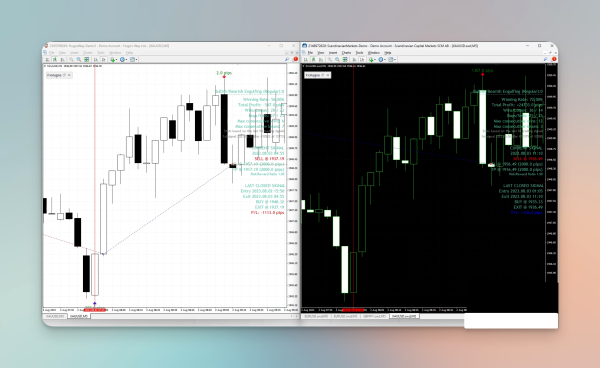Viewport: 600px width, 368px height.
Task: Click the chart shift icon in right window toolbar
Action: click(362, 60)
